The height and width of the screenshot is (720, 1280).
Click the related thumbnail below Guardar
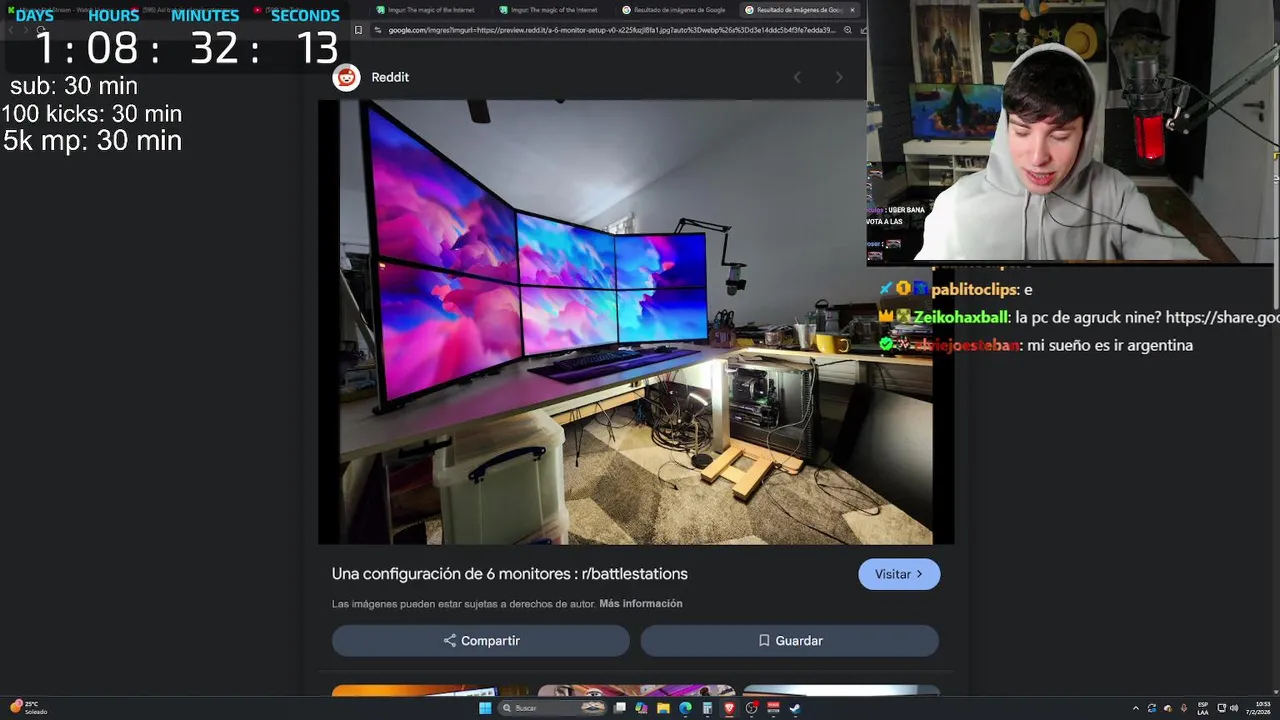(x=841, y=691)
